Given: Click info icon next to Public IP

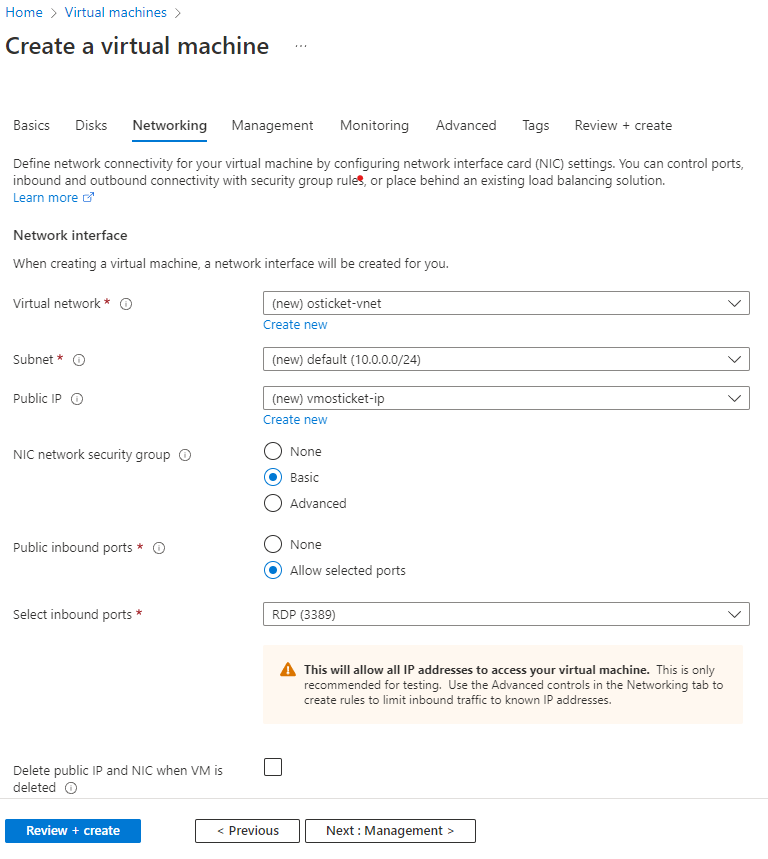Looking at the screenshot, I should click(77, 399).
